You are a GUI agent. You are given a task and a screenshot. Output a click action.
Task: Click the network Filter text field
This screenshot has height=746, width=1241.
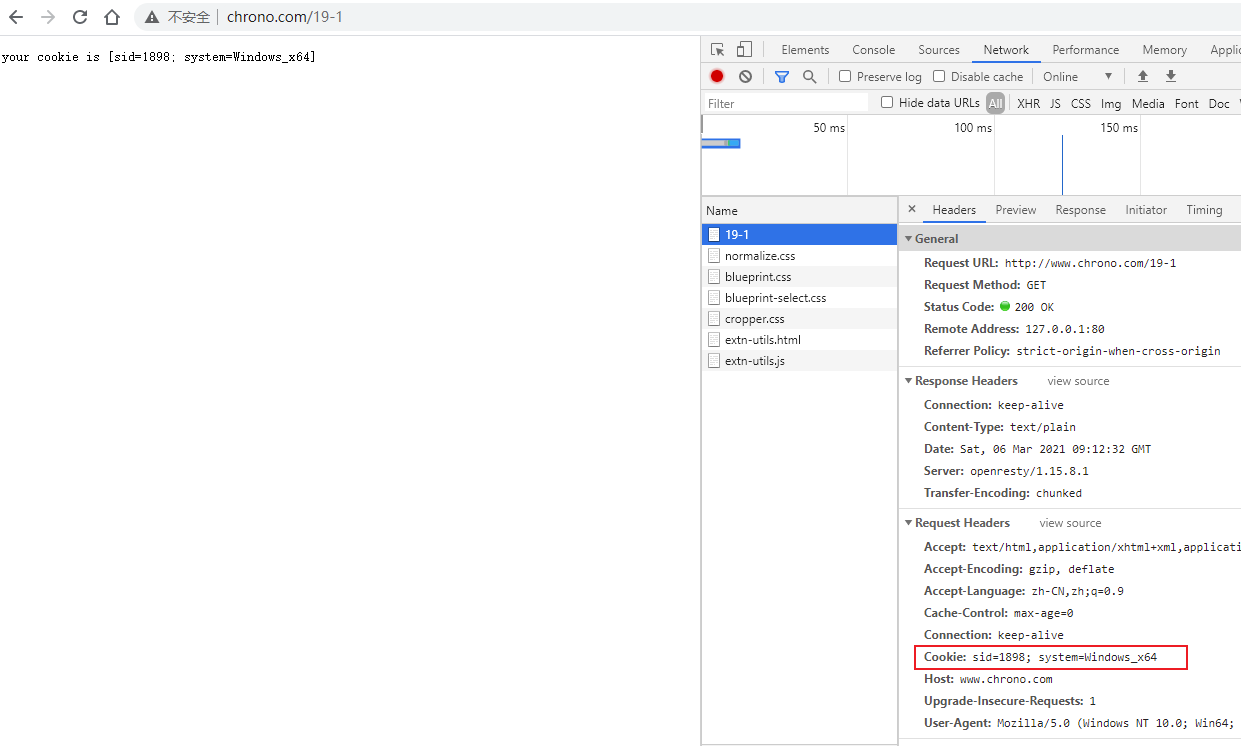[x=785, y=104]
